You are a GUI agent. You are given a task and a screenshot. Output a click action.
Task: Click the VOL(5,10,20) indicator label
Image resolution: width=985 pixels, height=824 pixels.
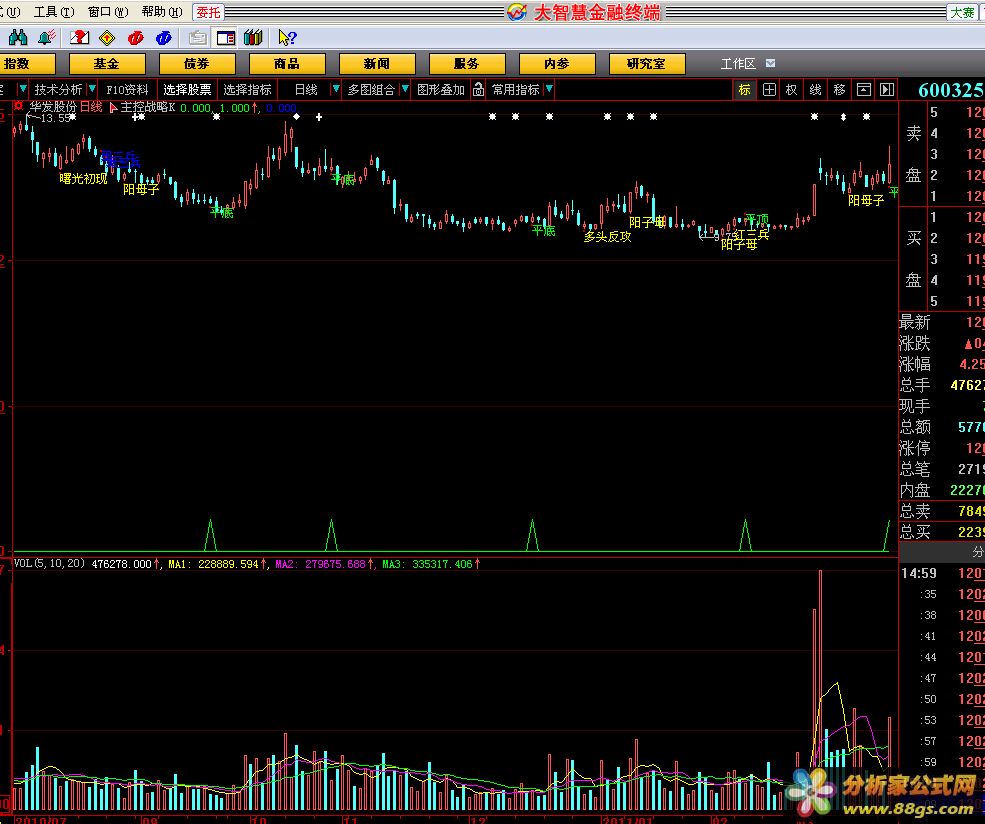pyautogui.click(x=49, y=563)
